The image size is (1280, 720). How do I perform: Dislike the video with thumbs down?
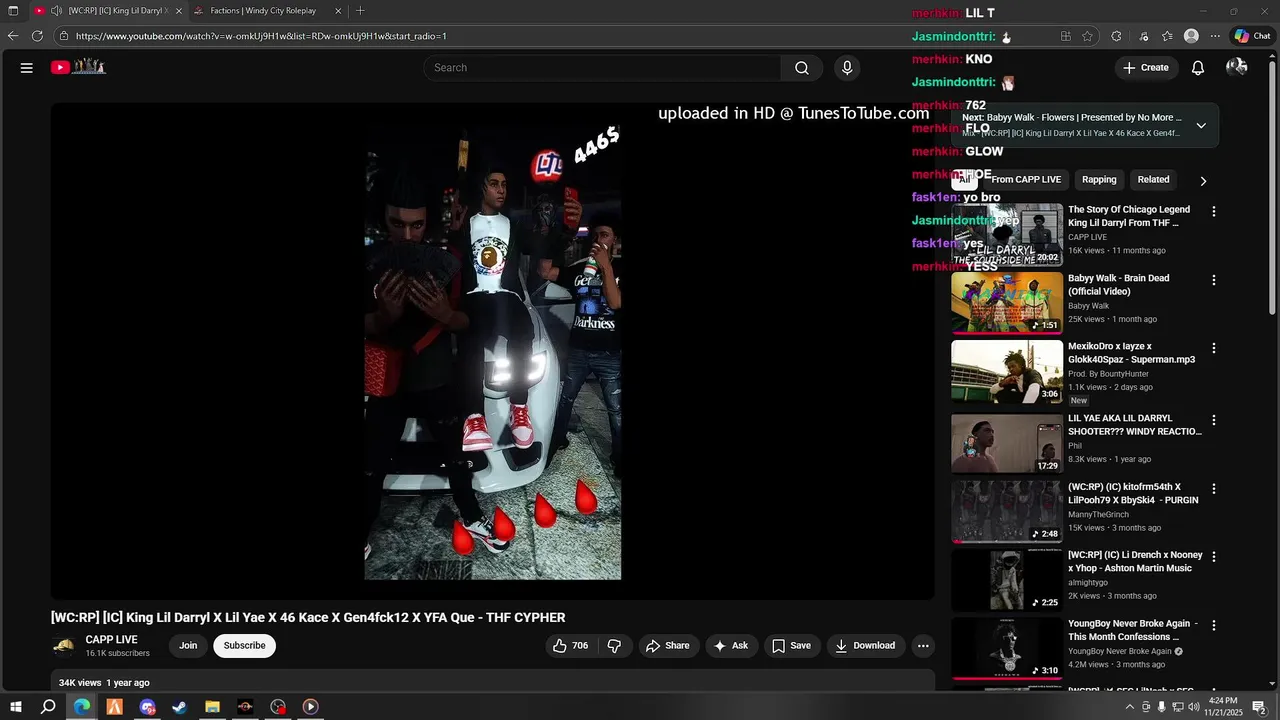coord(615,646)
